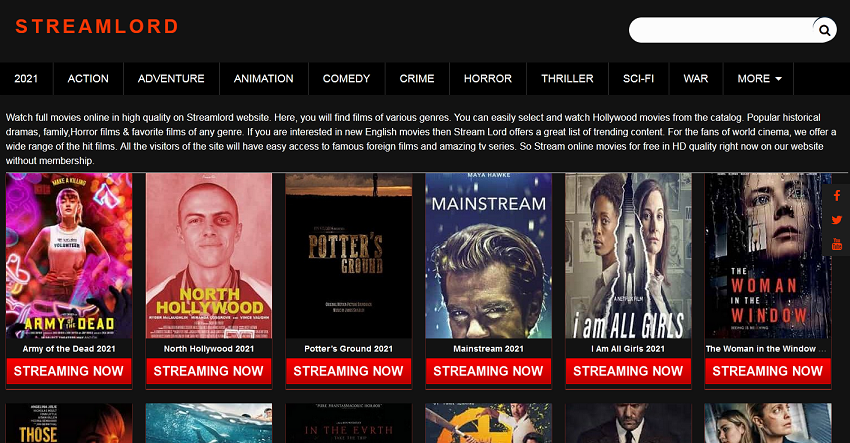Open the I Am All Girls poster

(628, 255)
